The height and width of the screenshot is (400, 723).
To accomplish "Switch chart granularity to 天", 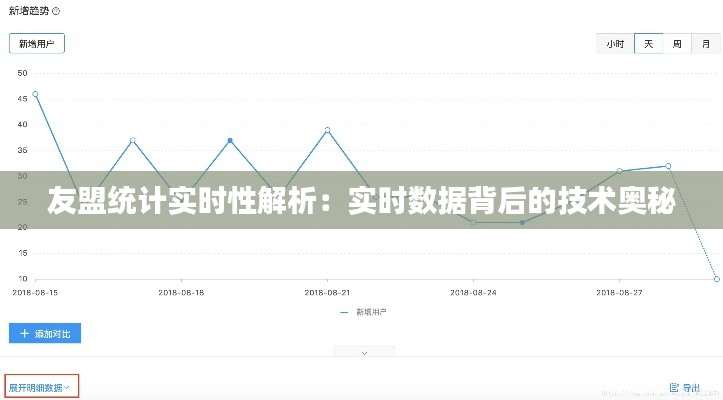I will click(x=648, y=44).
